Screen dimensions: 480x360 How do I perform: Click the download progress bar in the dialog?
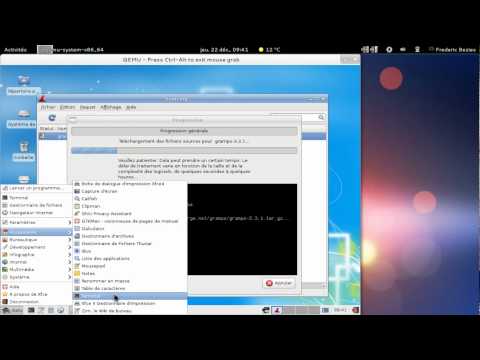tap(184, 151)
